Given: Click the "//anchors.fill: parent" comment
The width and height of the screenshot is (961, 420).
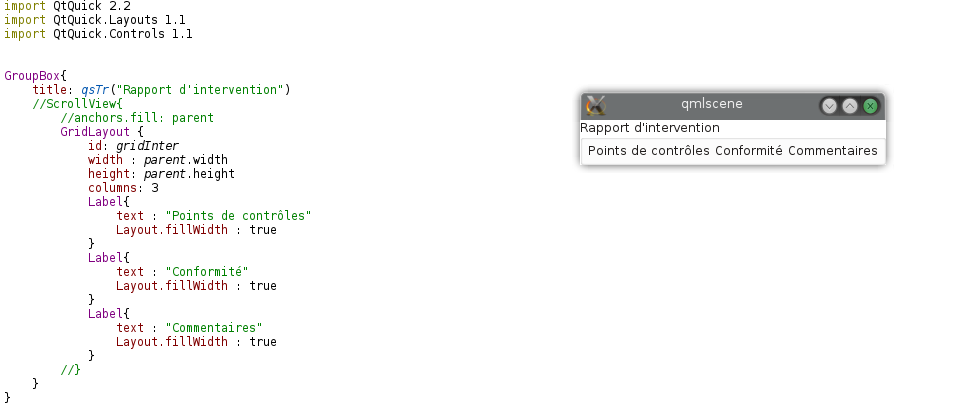Looking at the screenshot, I should 137,118.
